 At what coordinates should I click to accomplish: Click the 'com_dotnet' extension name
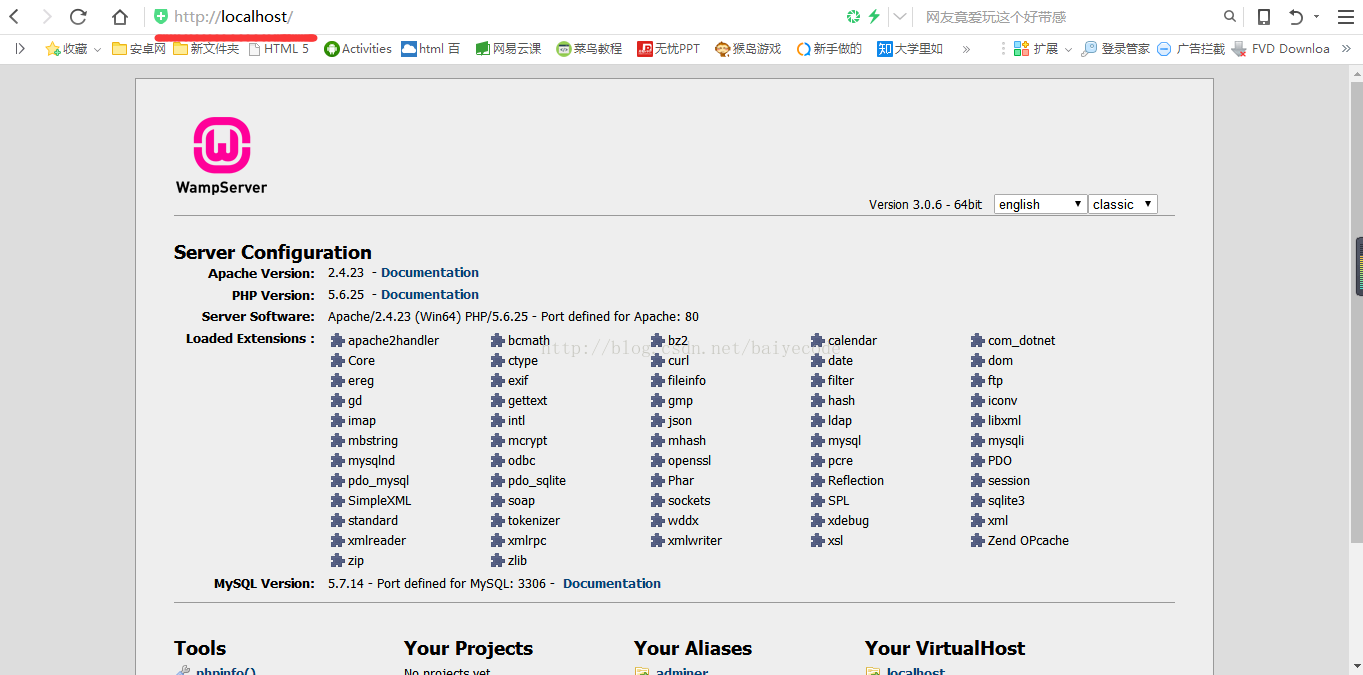tap(1022, 341)
